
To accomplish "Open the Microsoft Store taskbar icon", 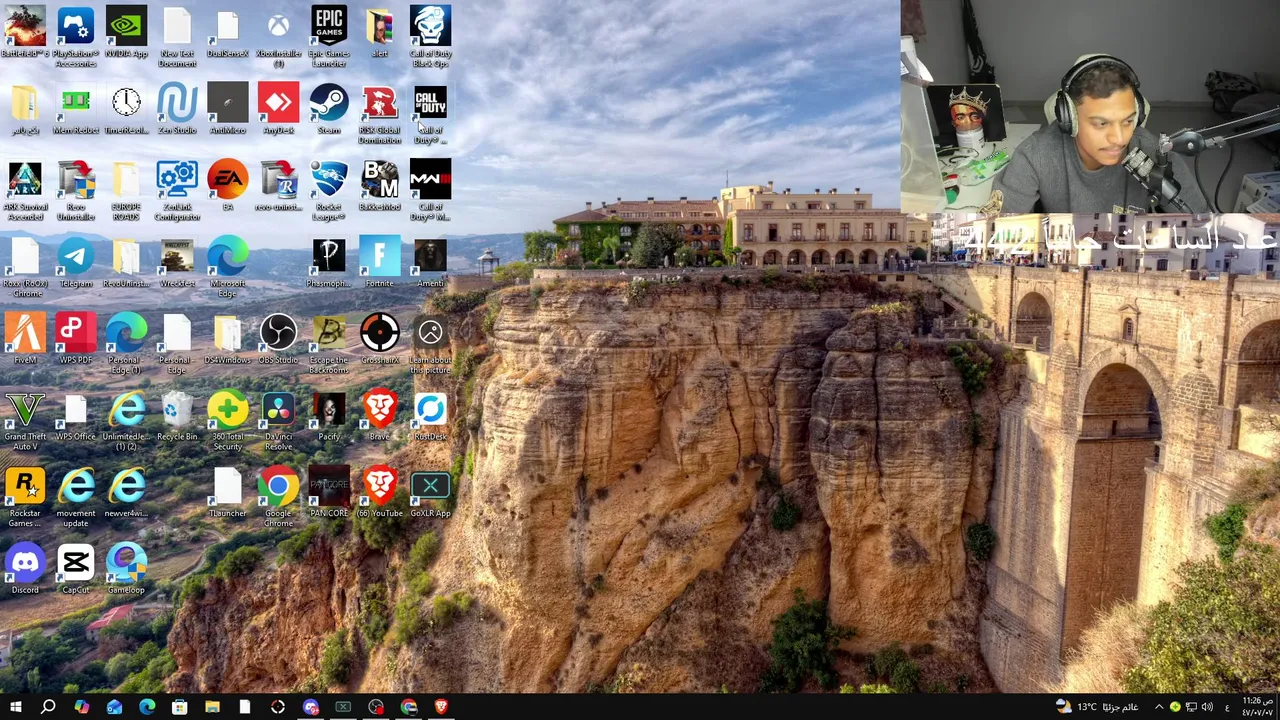I will [x=180, y=707].
